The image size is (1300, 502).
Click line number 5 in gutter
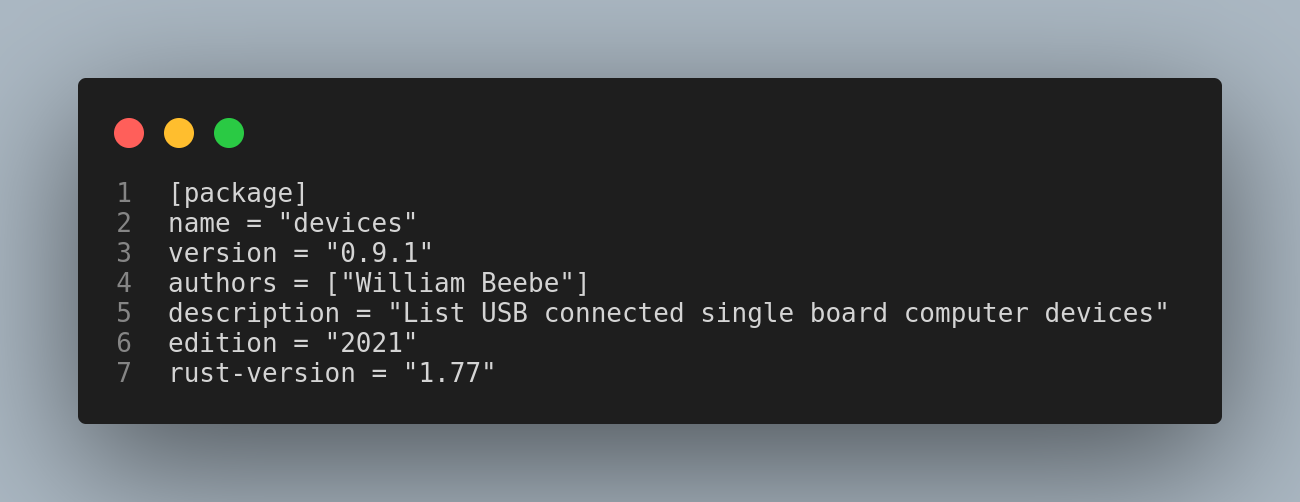point(124,313)
